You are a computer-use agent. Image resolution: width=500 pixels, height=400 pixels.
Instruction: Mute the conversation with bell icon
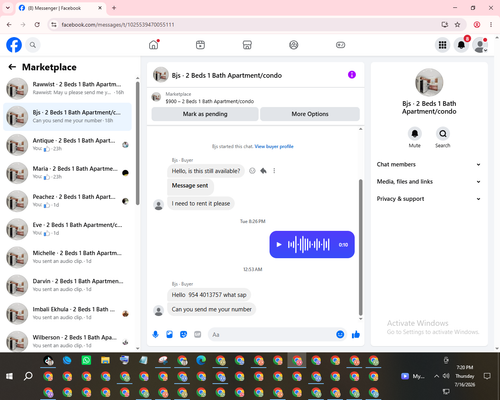(415, 134)
